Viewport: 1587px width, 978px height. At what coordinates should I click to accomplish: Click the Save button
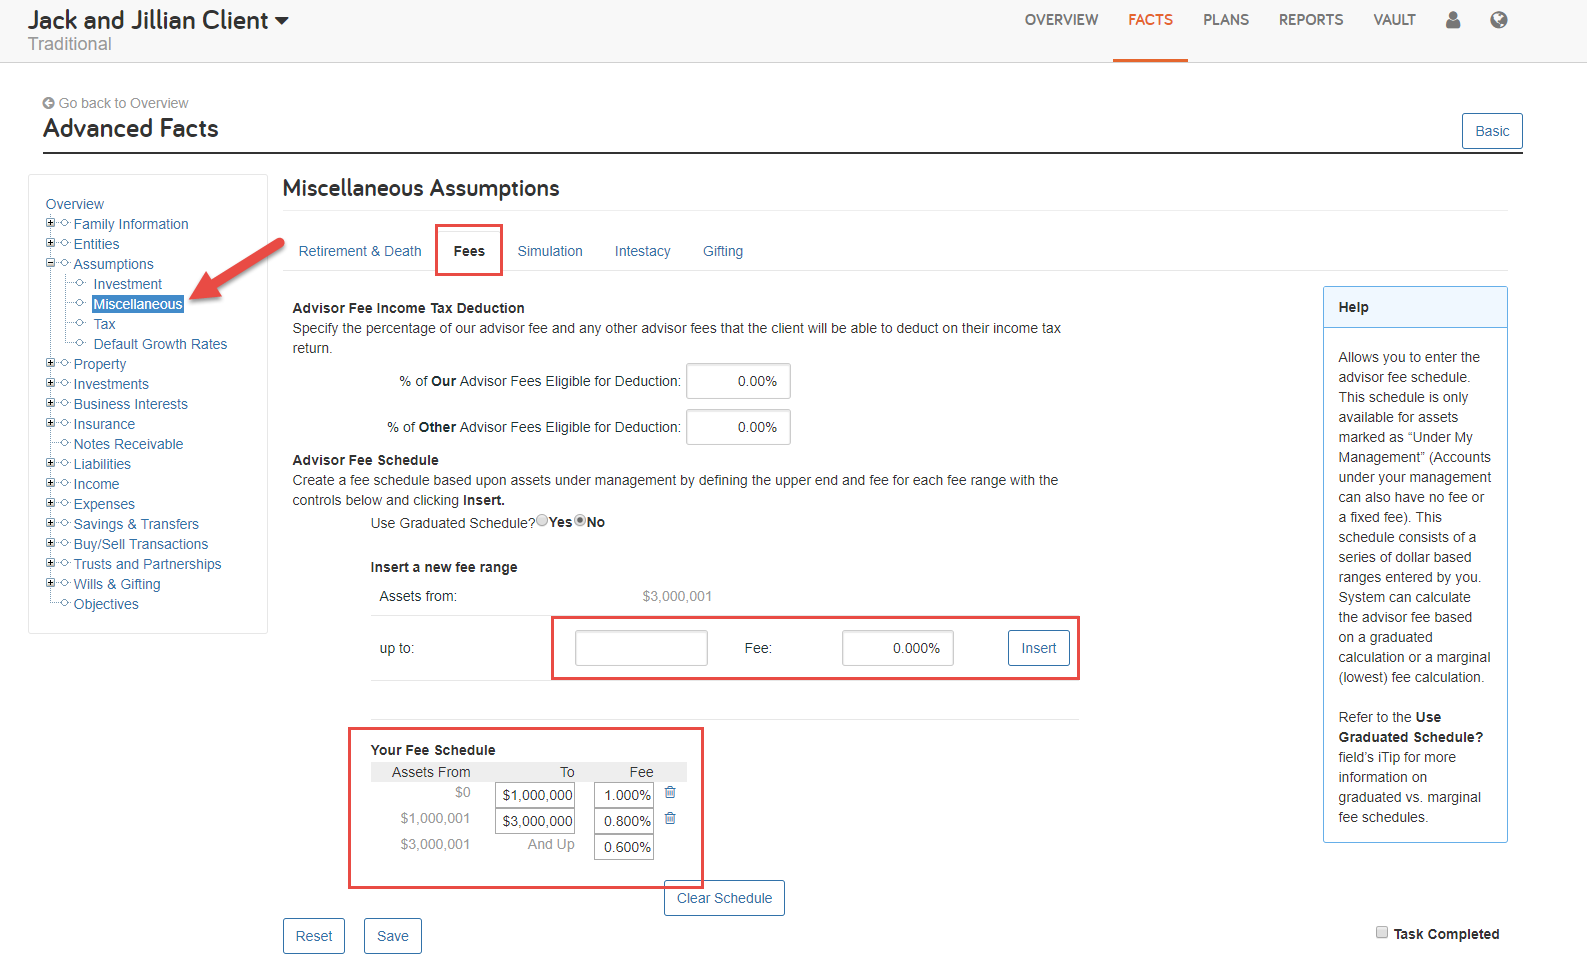[393, 936]
